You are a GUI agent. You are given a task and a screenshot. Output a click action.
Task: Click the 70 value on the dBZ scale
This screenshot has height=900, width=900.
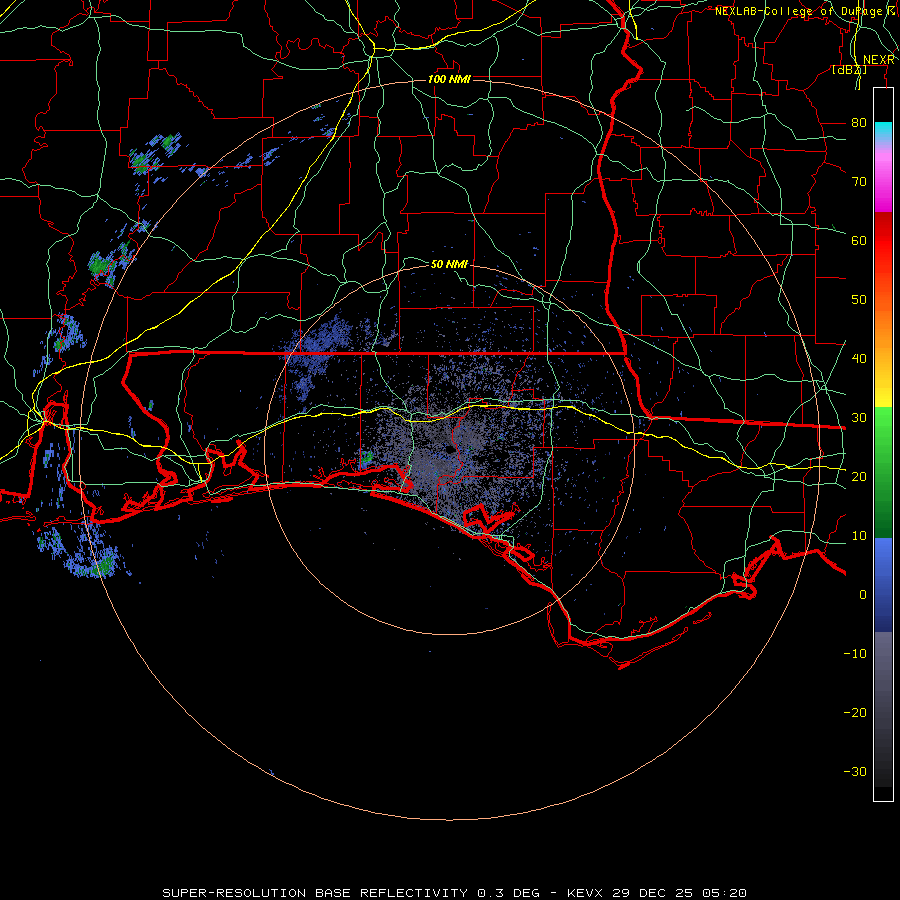click(x=859, y=182)
